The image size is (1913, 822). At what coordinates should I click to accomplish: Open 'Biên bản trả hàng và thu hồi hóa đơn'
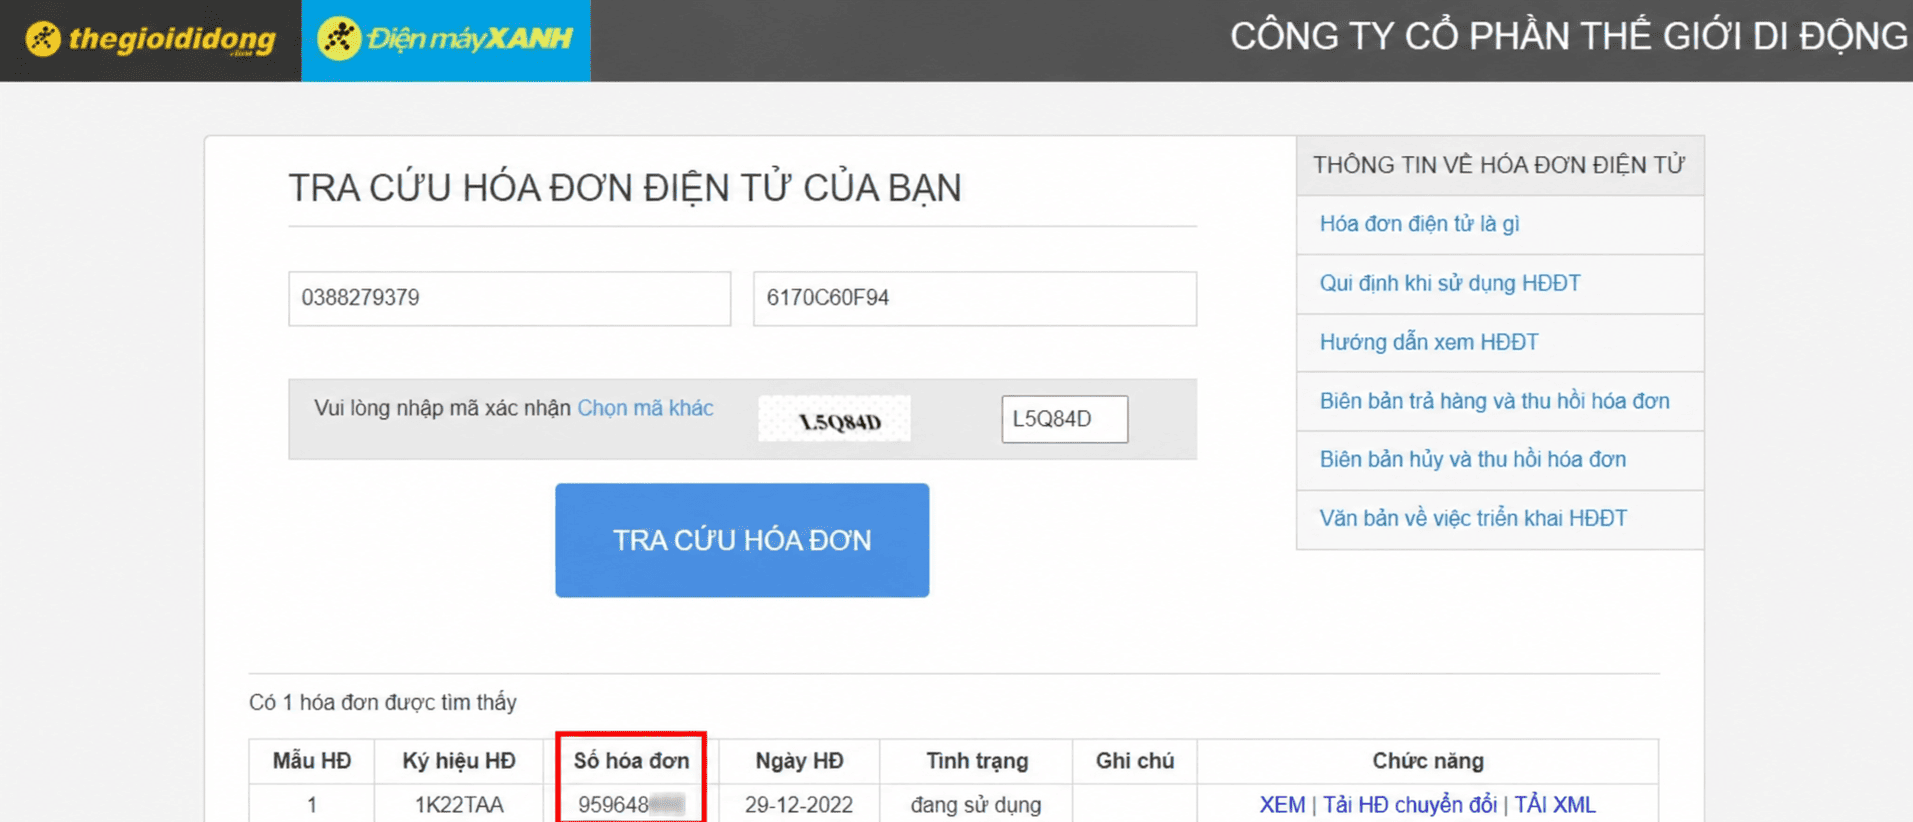(x=1494, y=401)
